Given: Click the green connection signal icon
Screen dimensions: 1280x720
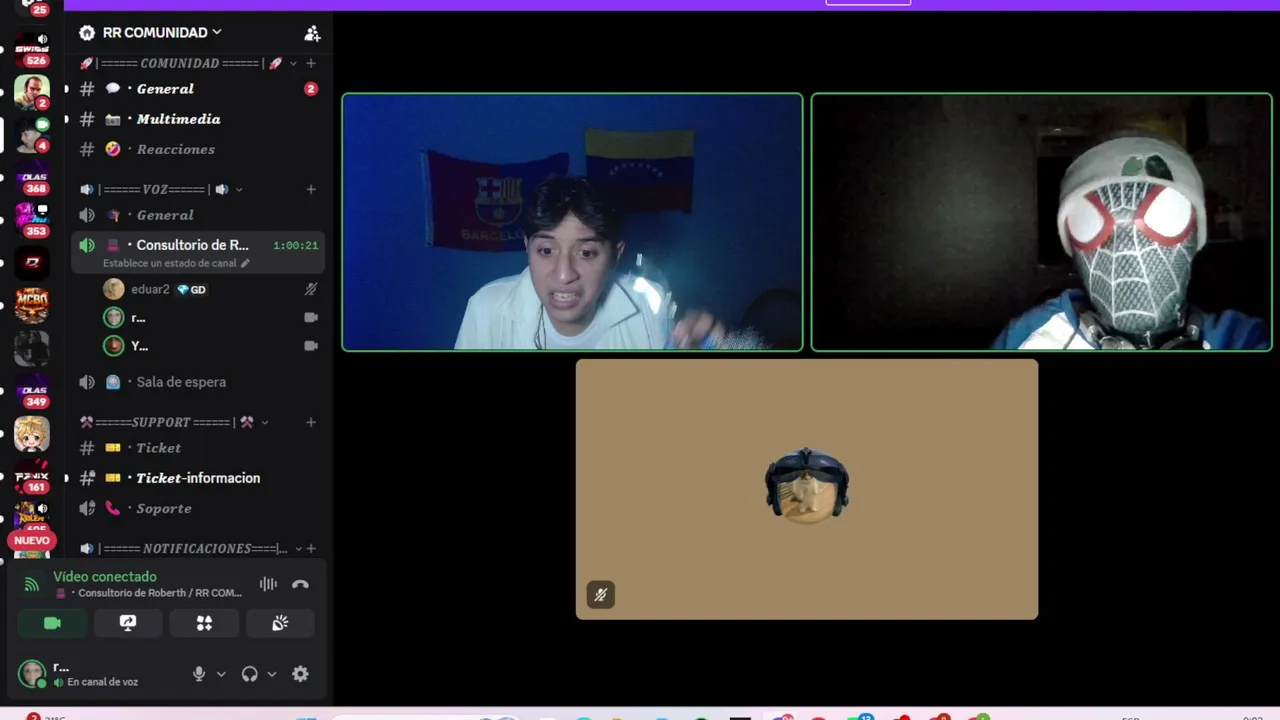Looking at the screenshot, I should pos(32,584).
